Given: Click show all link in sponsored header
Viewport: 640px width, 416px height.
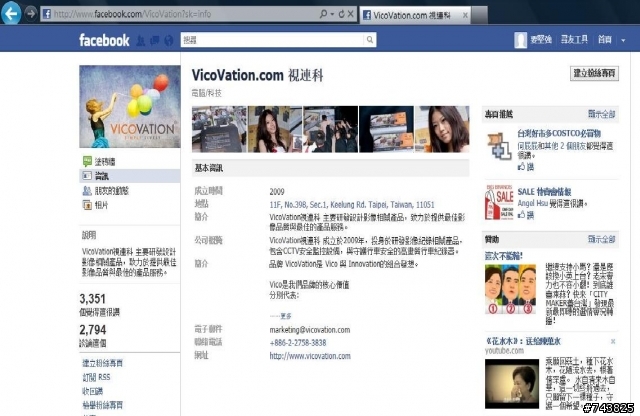Looking at the screenshot, I should pos(601,239).
